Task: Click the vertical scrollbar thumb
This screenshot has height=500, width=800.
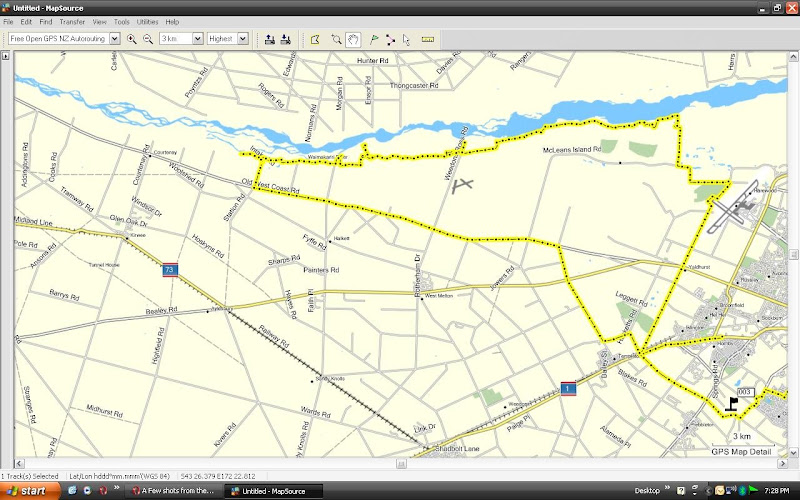Action: (x=793, y=254)
